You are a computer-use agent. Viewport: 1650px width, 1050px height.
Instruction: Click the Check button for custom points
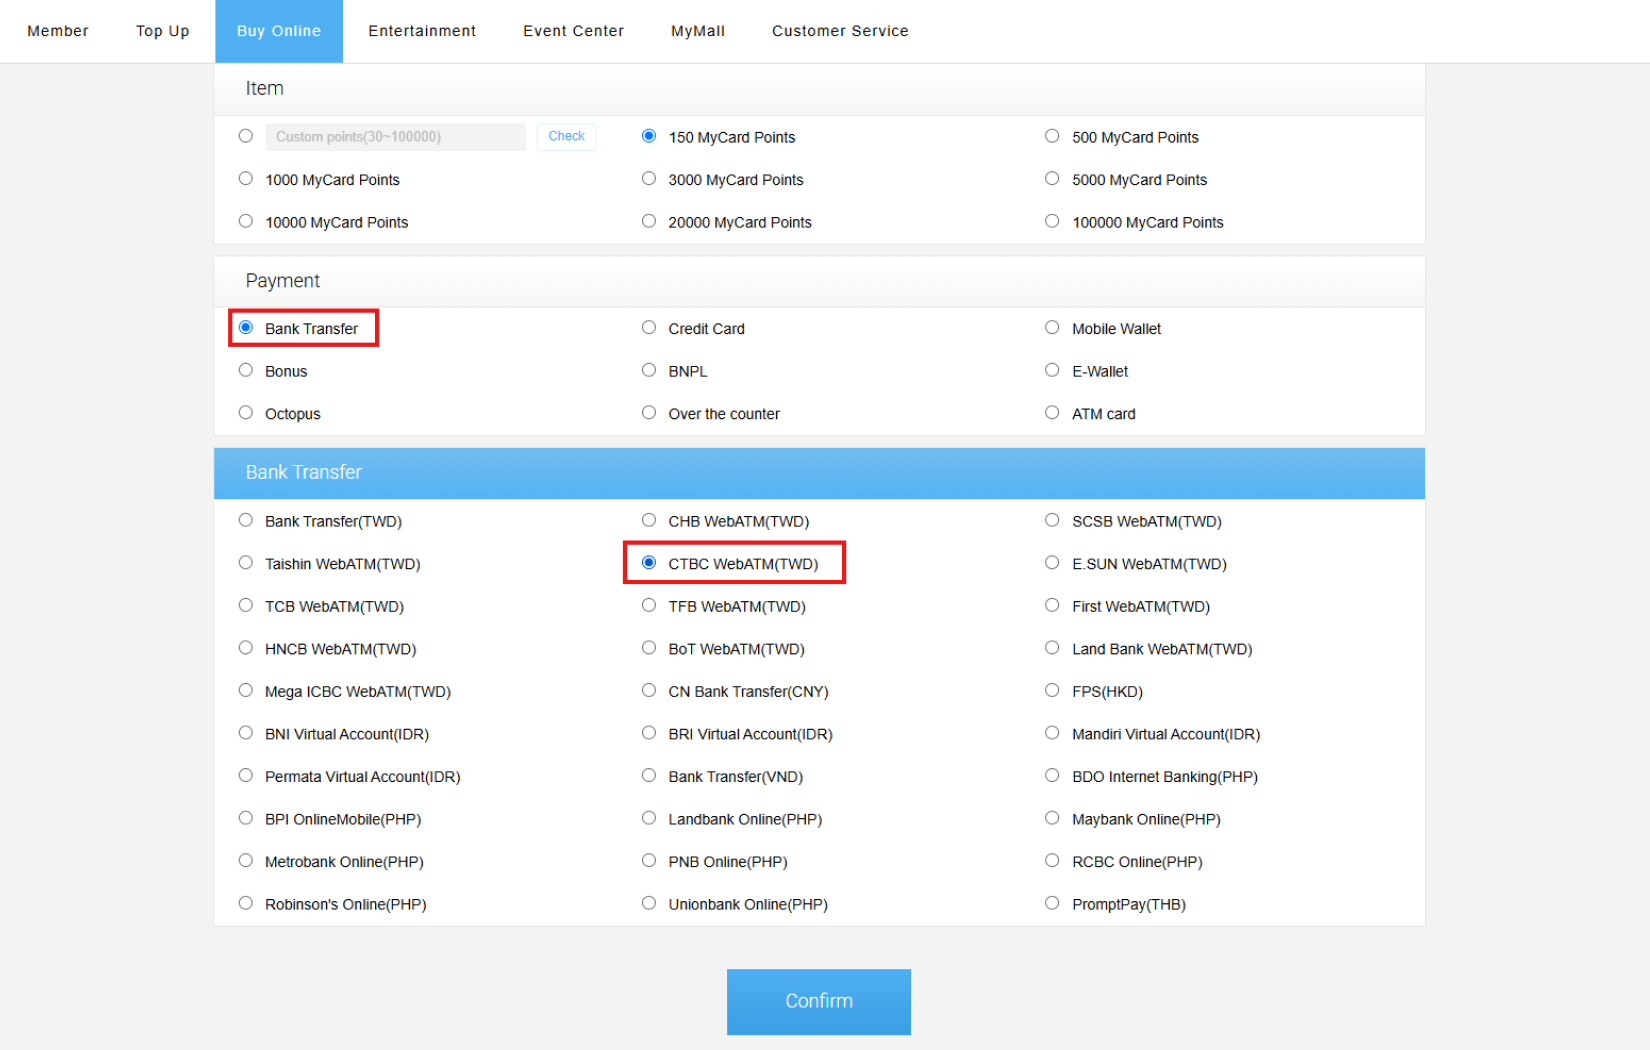[x=566, y=137]
